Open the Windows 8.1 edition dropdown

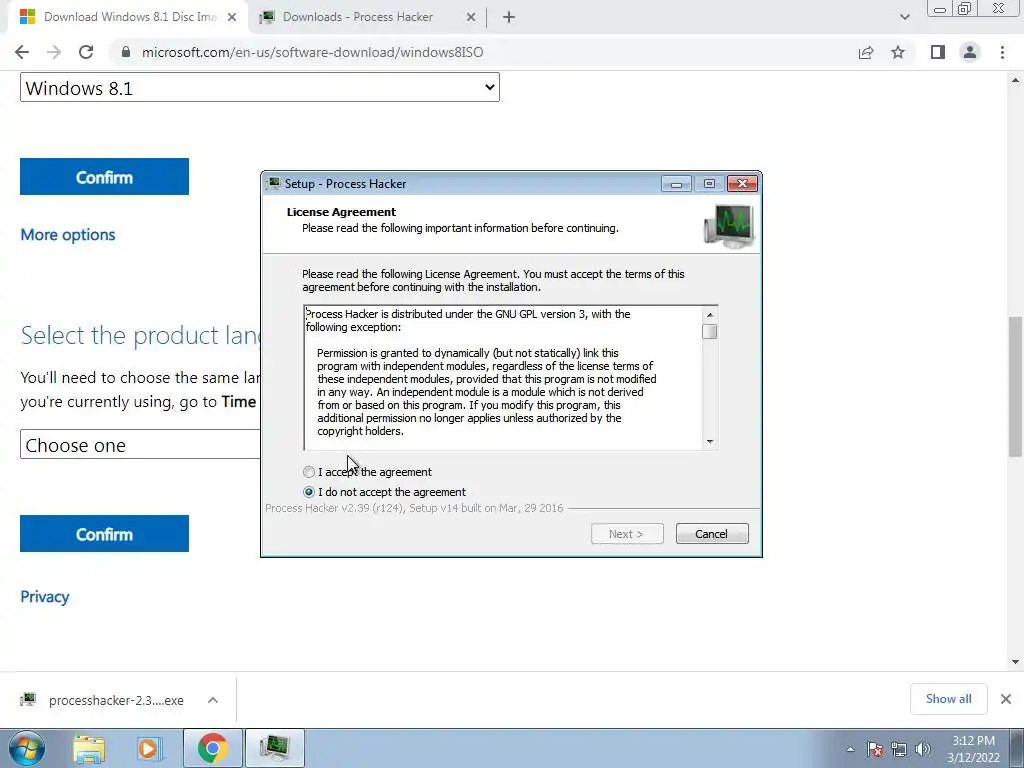point(260,88)
